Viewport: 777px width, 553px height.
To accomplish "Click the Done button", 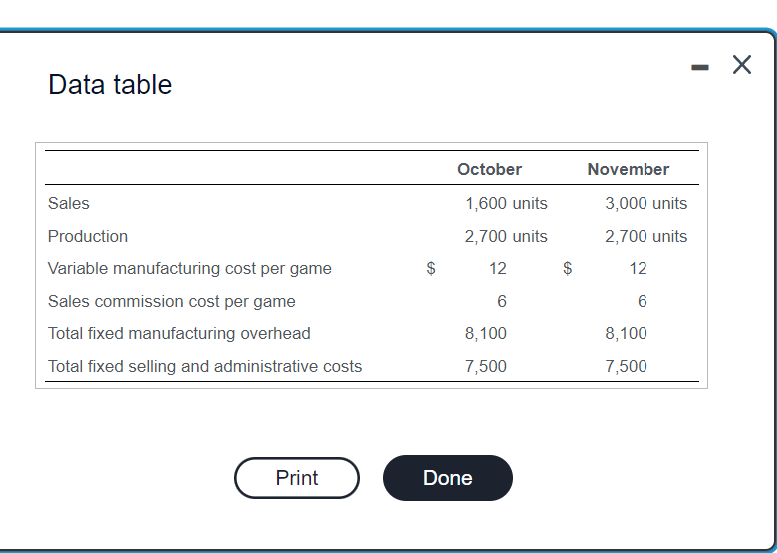I will (x=447, y=478).
